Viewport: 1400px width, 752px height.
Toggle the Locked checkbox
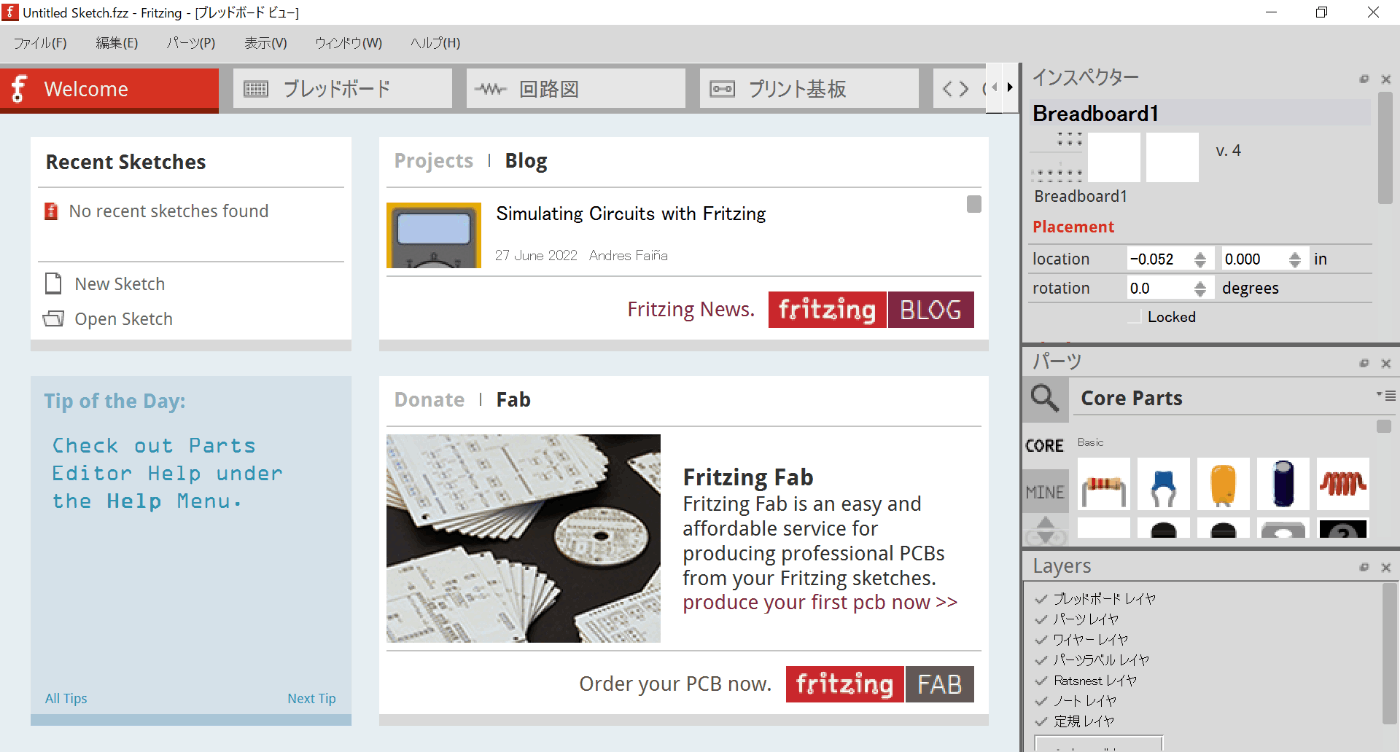(x=1135, y=317)
